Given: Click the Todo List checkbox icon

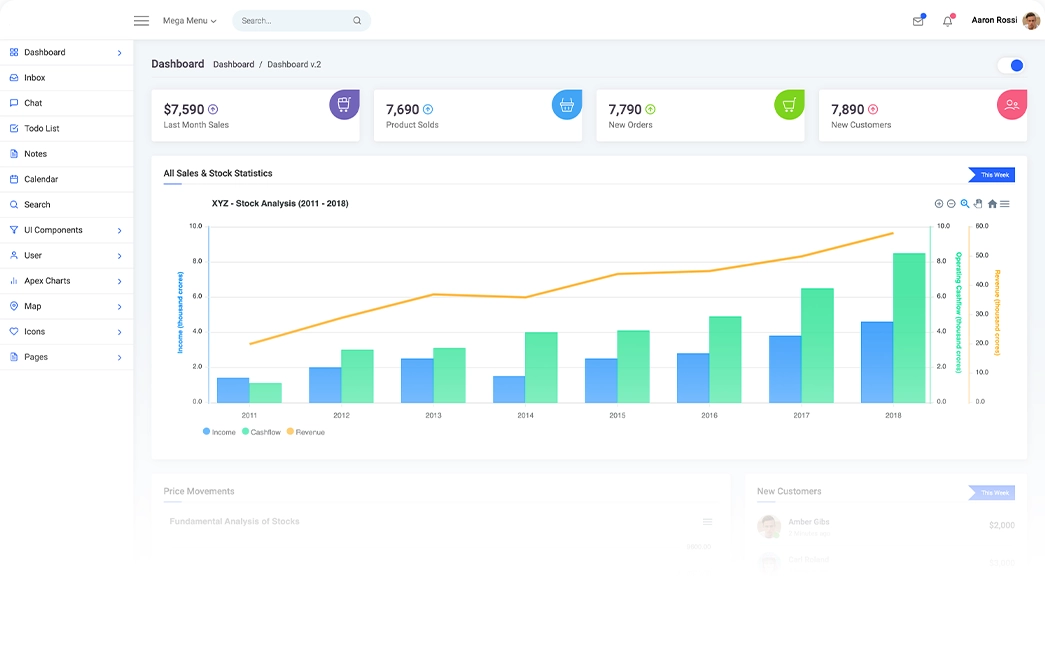Looking at the screenshot, I should point(14,128).
